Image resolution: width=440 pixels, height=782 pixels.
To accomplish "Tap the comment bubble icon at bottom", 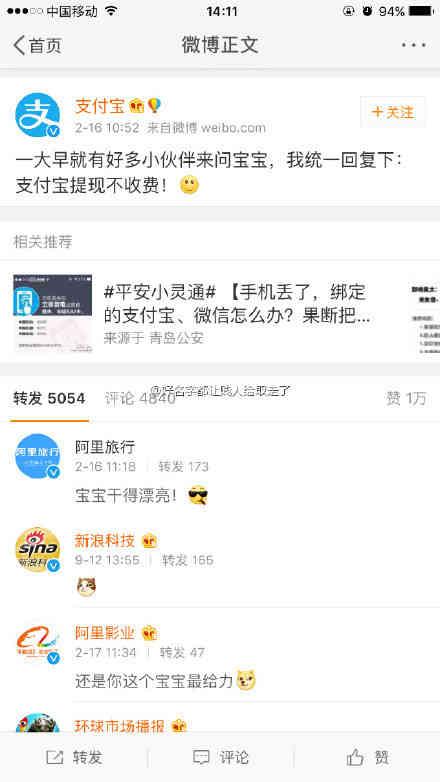I will pos(201,758).
